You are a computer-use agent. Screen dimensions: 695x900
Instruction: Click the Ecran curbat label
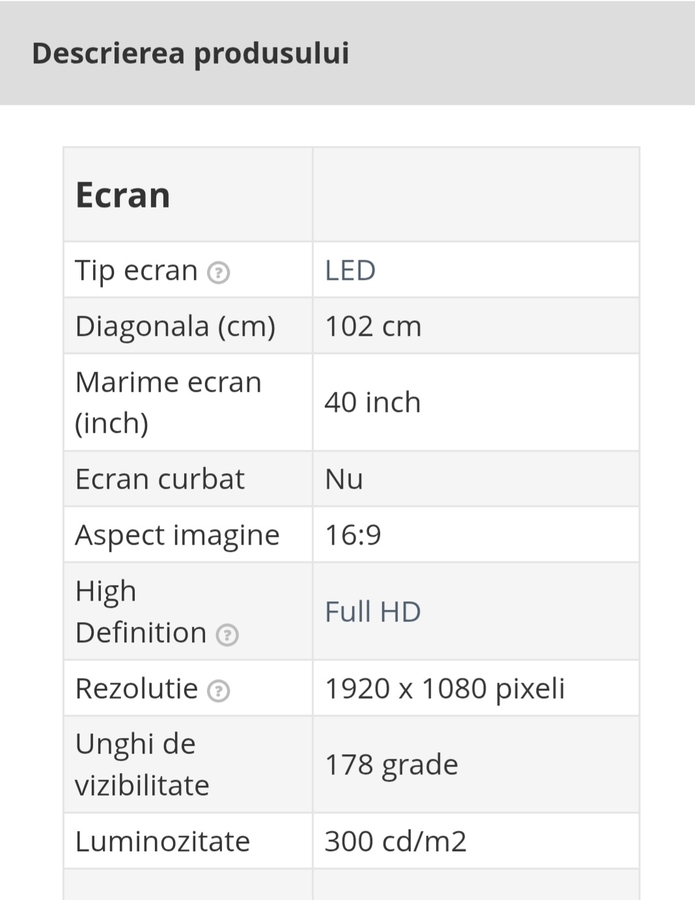(x=160, y=479)
